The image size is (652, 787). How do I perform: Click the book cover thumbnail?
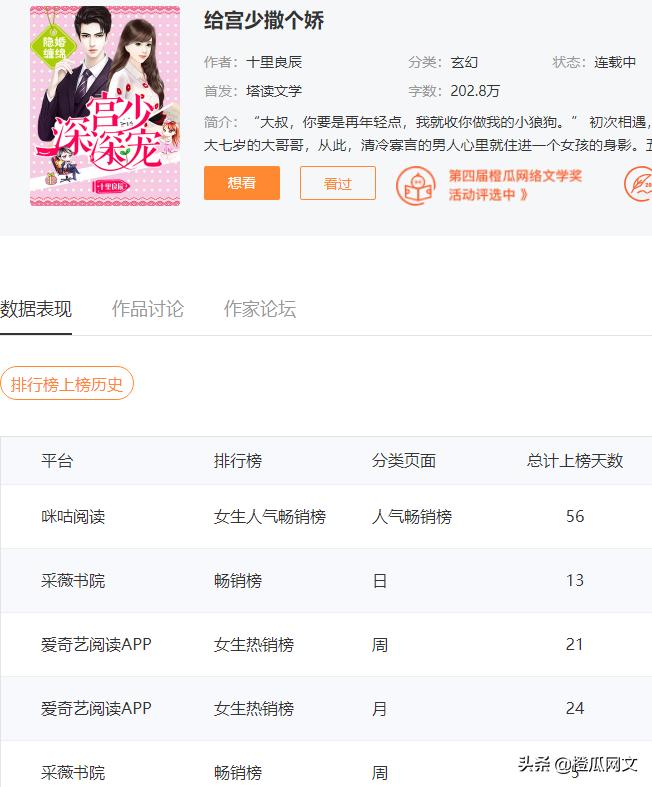pyautogui.click(x=105, y=106)
